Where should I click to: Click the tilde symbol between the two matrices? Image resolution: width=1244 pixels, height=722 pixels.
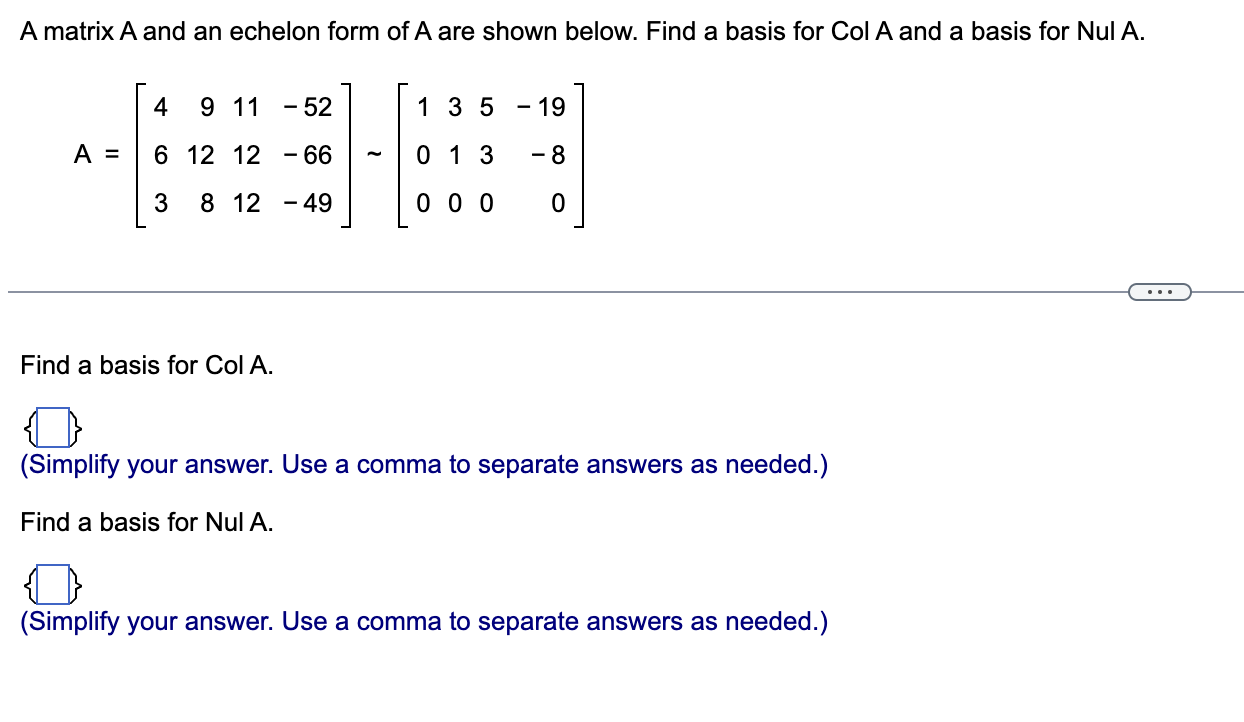click(x=376, y=155)
